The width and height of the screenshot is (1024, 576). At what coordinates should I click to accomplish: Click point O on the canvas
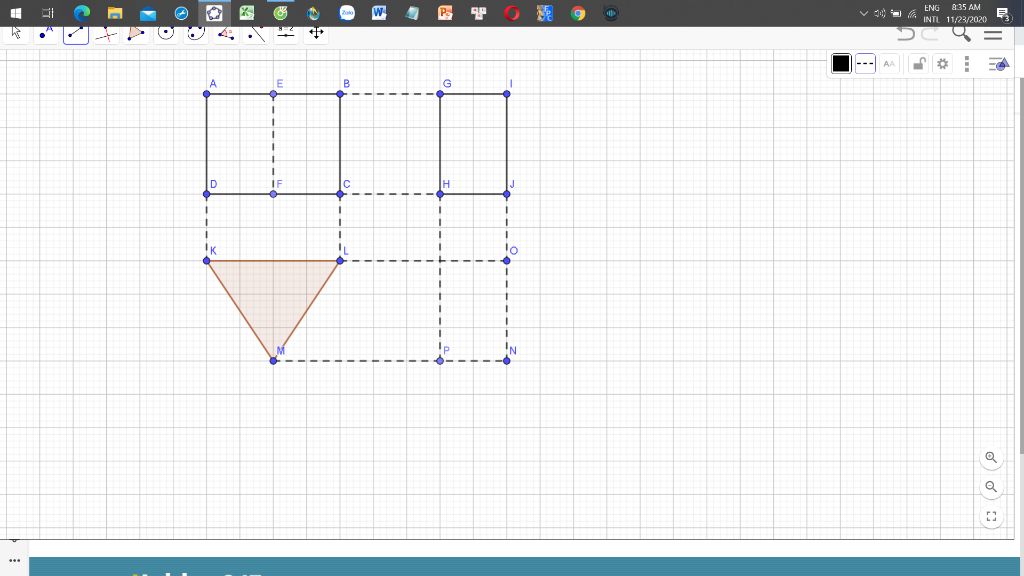coord(507,261)
